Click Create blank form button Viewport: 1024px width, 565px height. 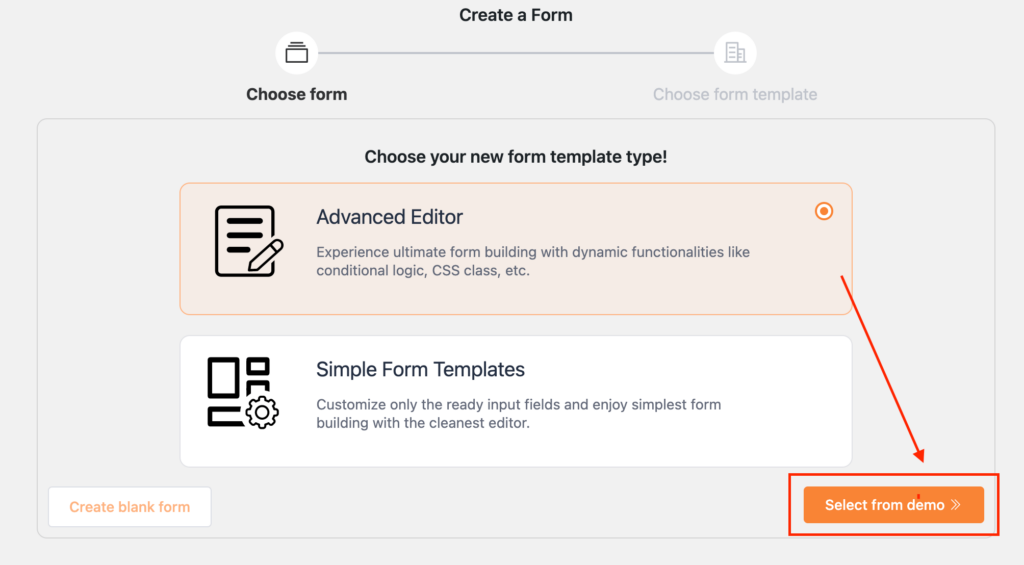tap(129, 507)
